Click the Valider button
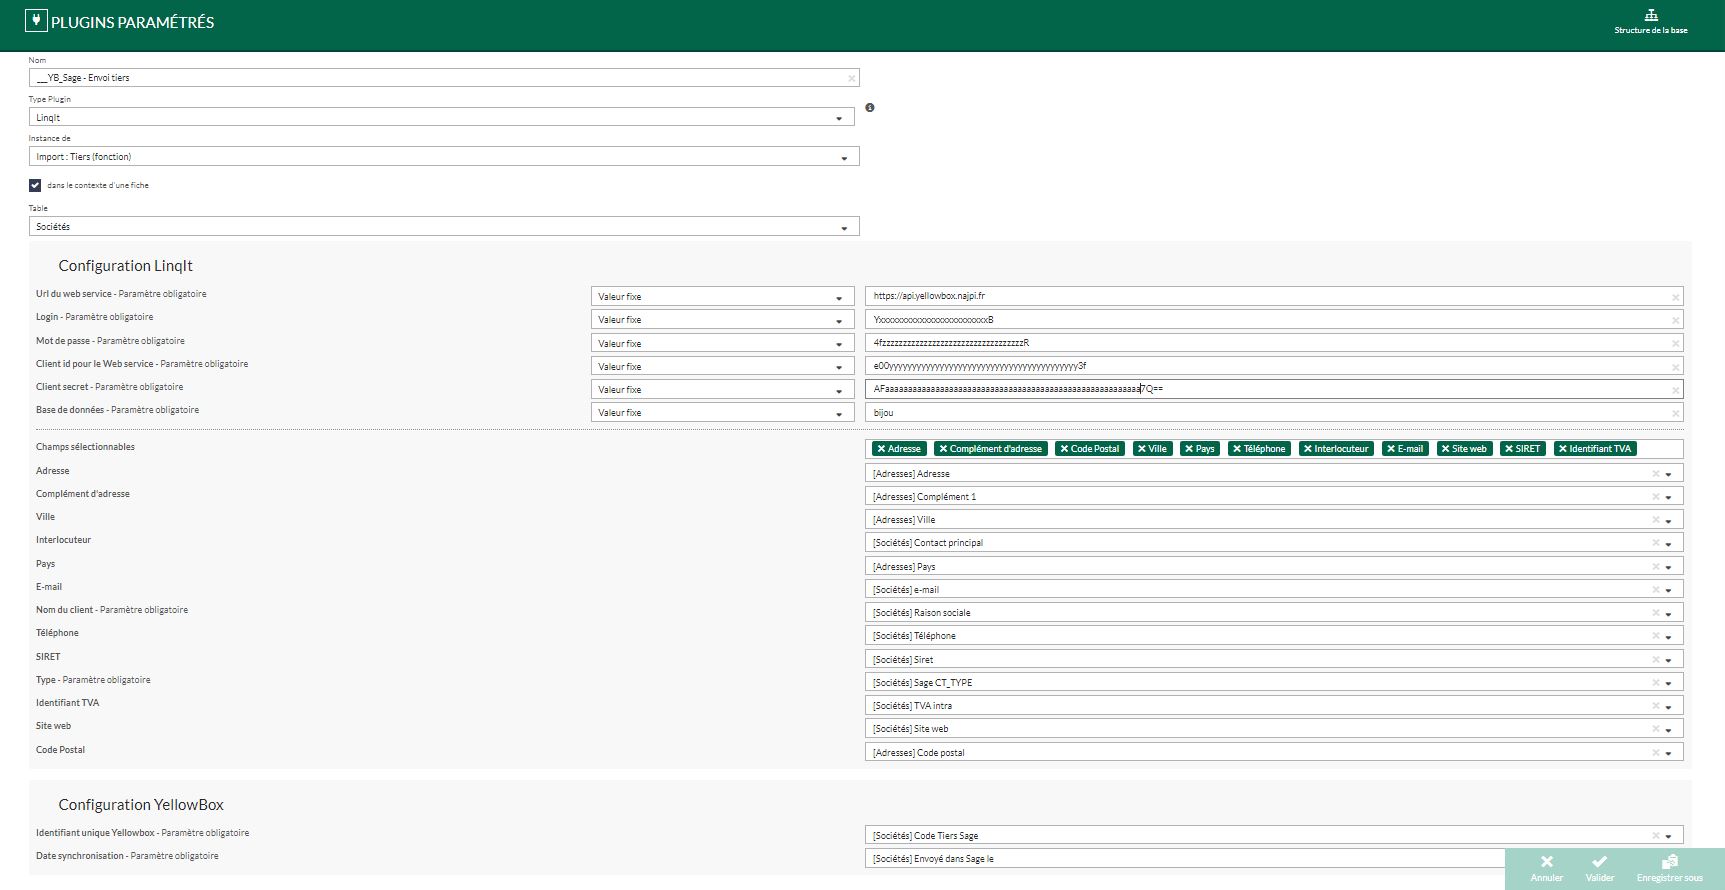Screen dimensions: 1725x890 (x=1599, y=868)
